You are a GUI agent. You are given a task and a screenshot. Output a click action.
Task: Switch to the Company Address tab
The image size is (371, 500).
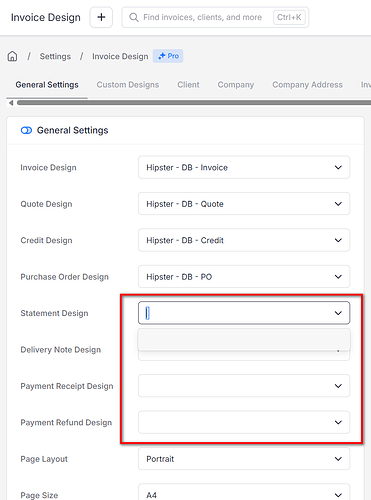click(x=307, y=85)
